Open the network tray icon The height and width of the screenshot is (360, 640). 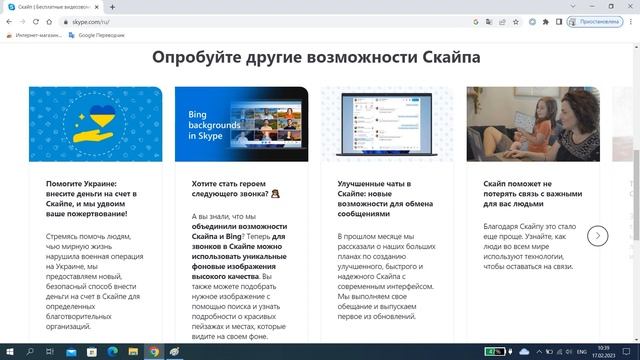[559, 351]
